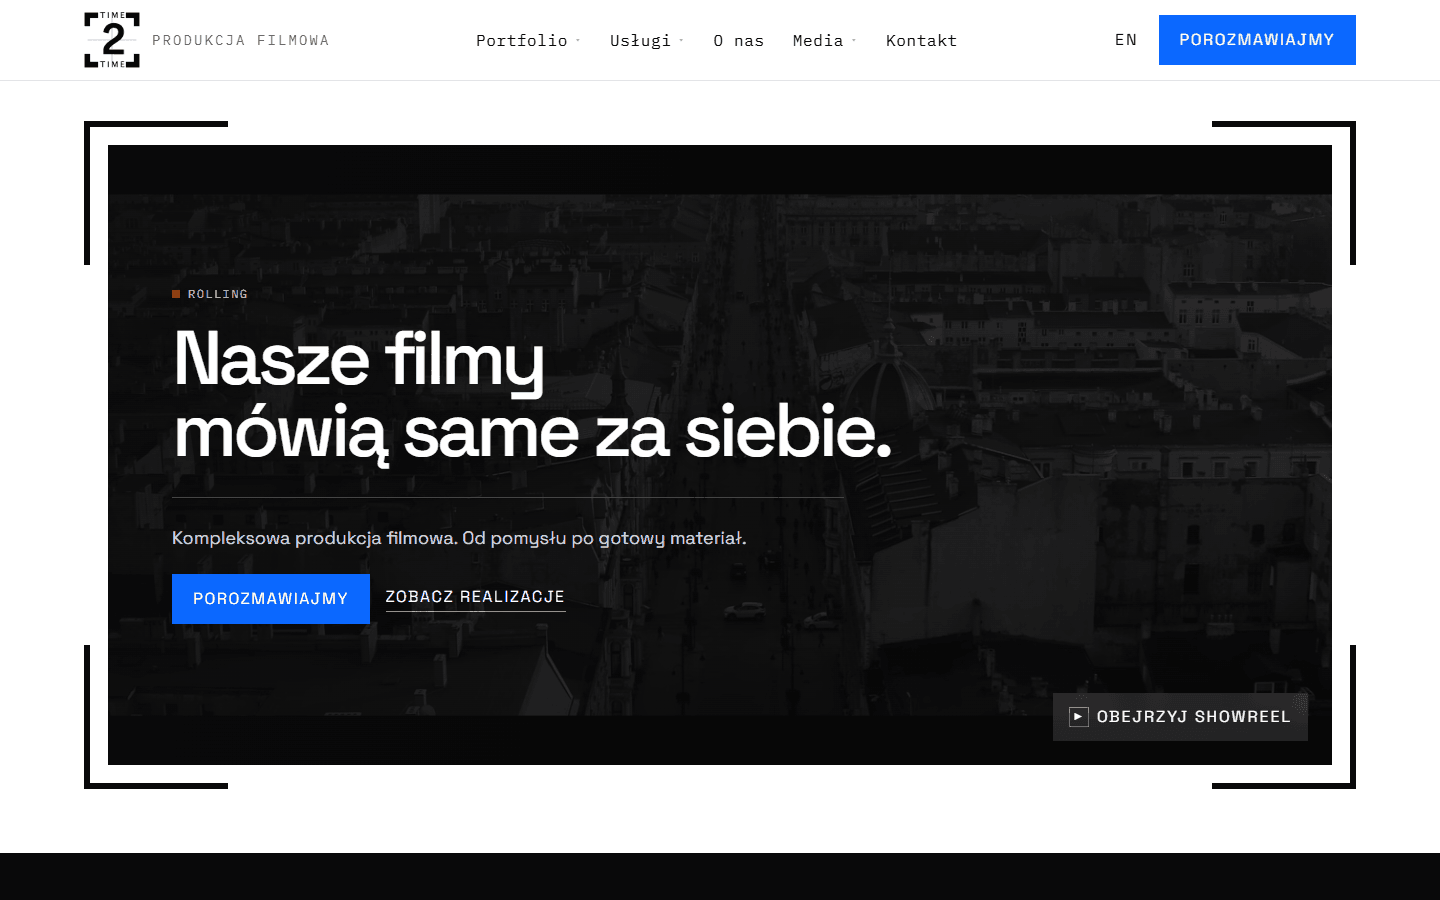
Task: Click the hero Porozmawiajmy button
Action: click(x=271, y=599)
